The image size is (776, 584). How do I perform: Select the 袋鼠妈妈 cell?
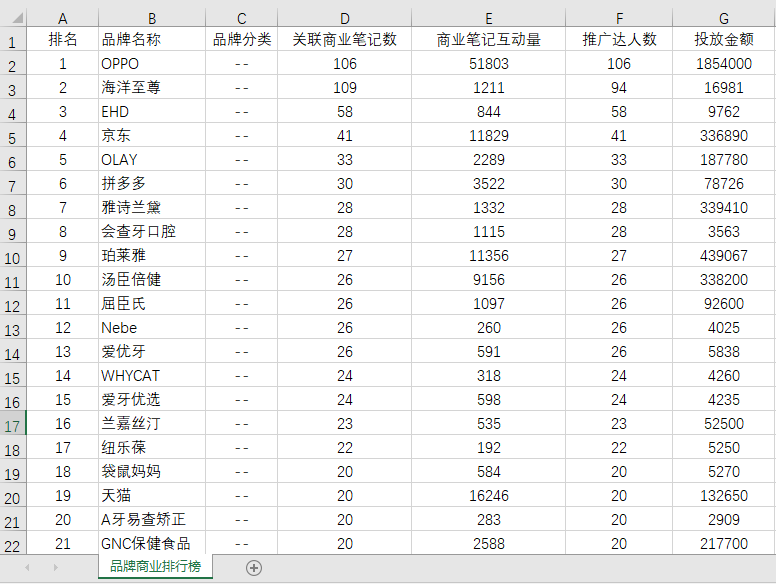pos(152,472)
